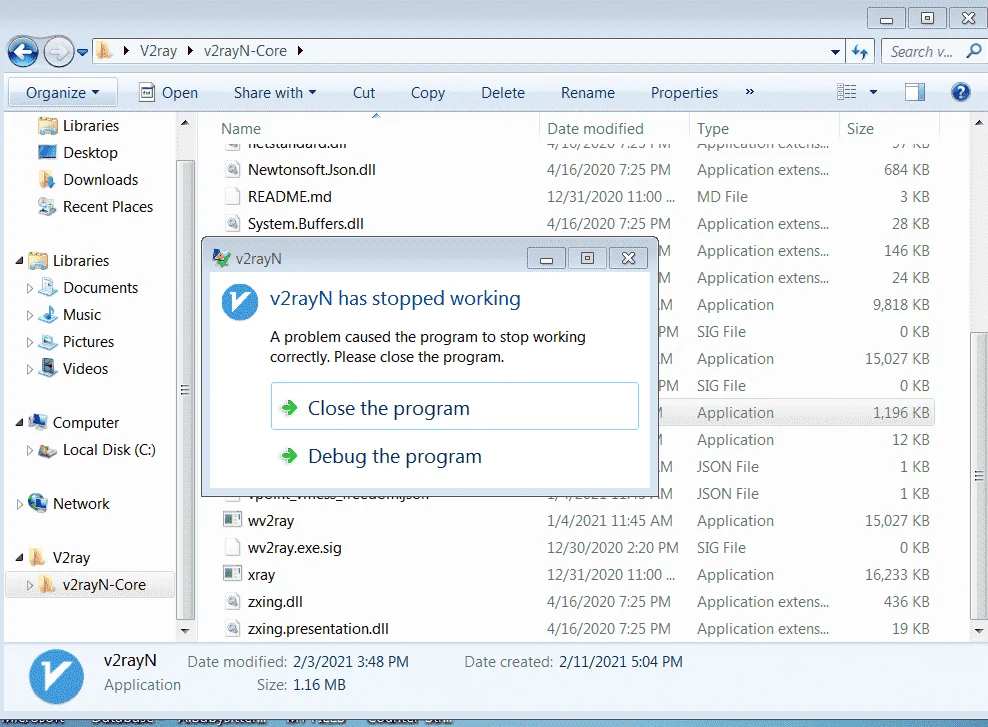Sort by the Size column header
Screen dimensions: 988x727
pos(860,129)
